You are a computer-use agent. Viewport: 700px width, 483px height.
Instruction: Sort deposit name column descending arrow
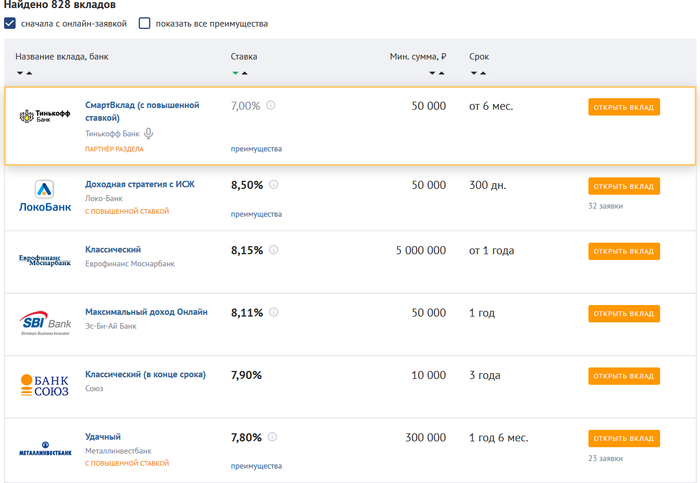(20, 73)
